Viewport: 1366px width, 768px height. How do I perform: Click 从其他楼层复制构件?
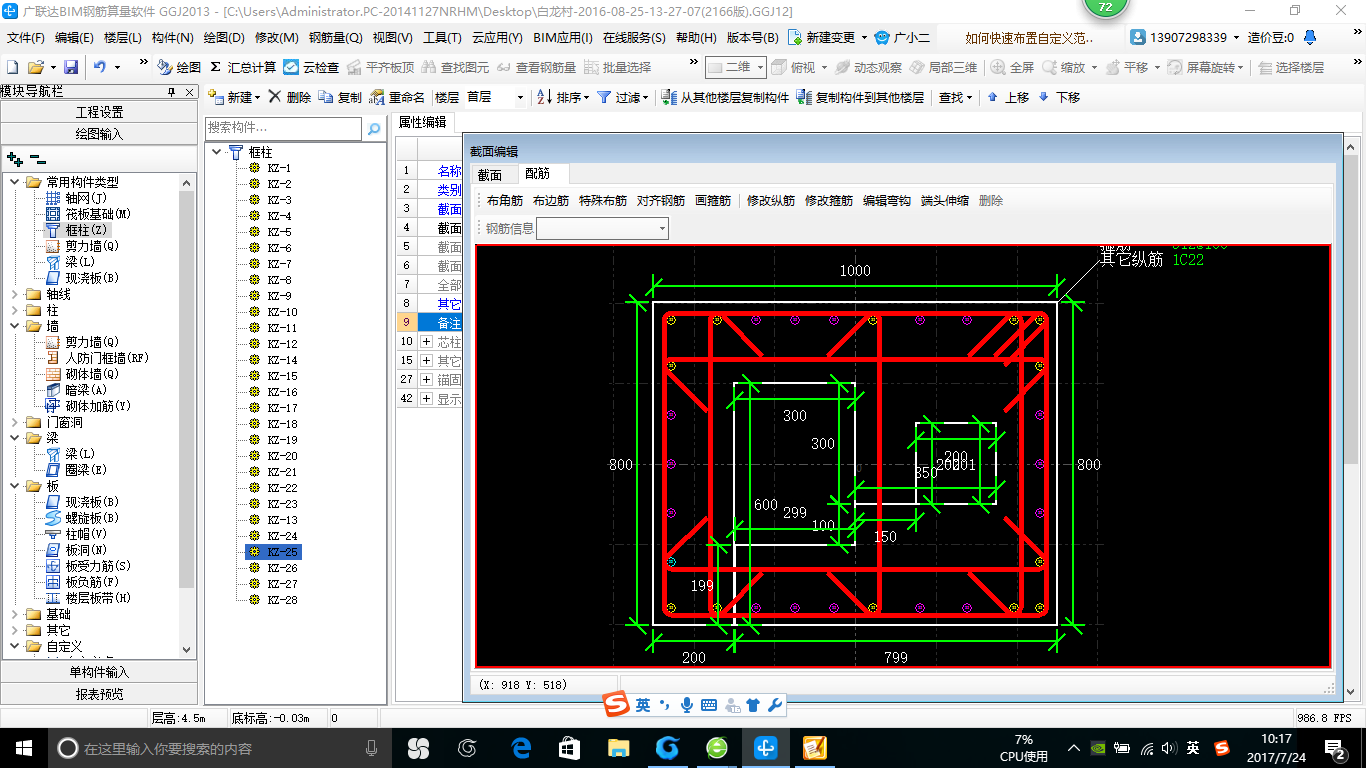725,97
